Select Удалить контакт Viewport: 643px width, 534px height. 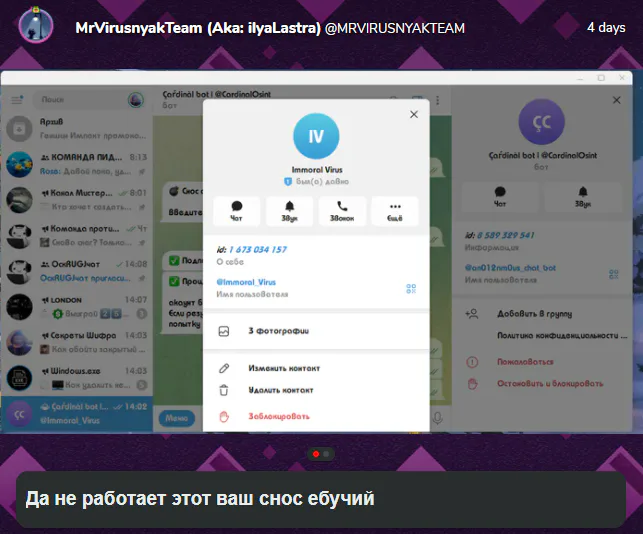click(x=281, y=390)
